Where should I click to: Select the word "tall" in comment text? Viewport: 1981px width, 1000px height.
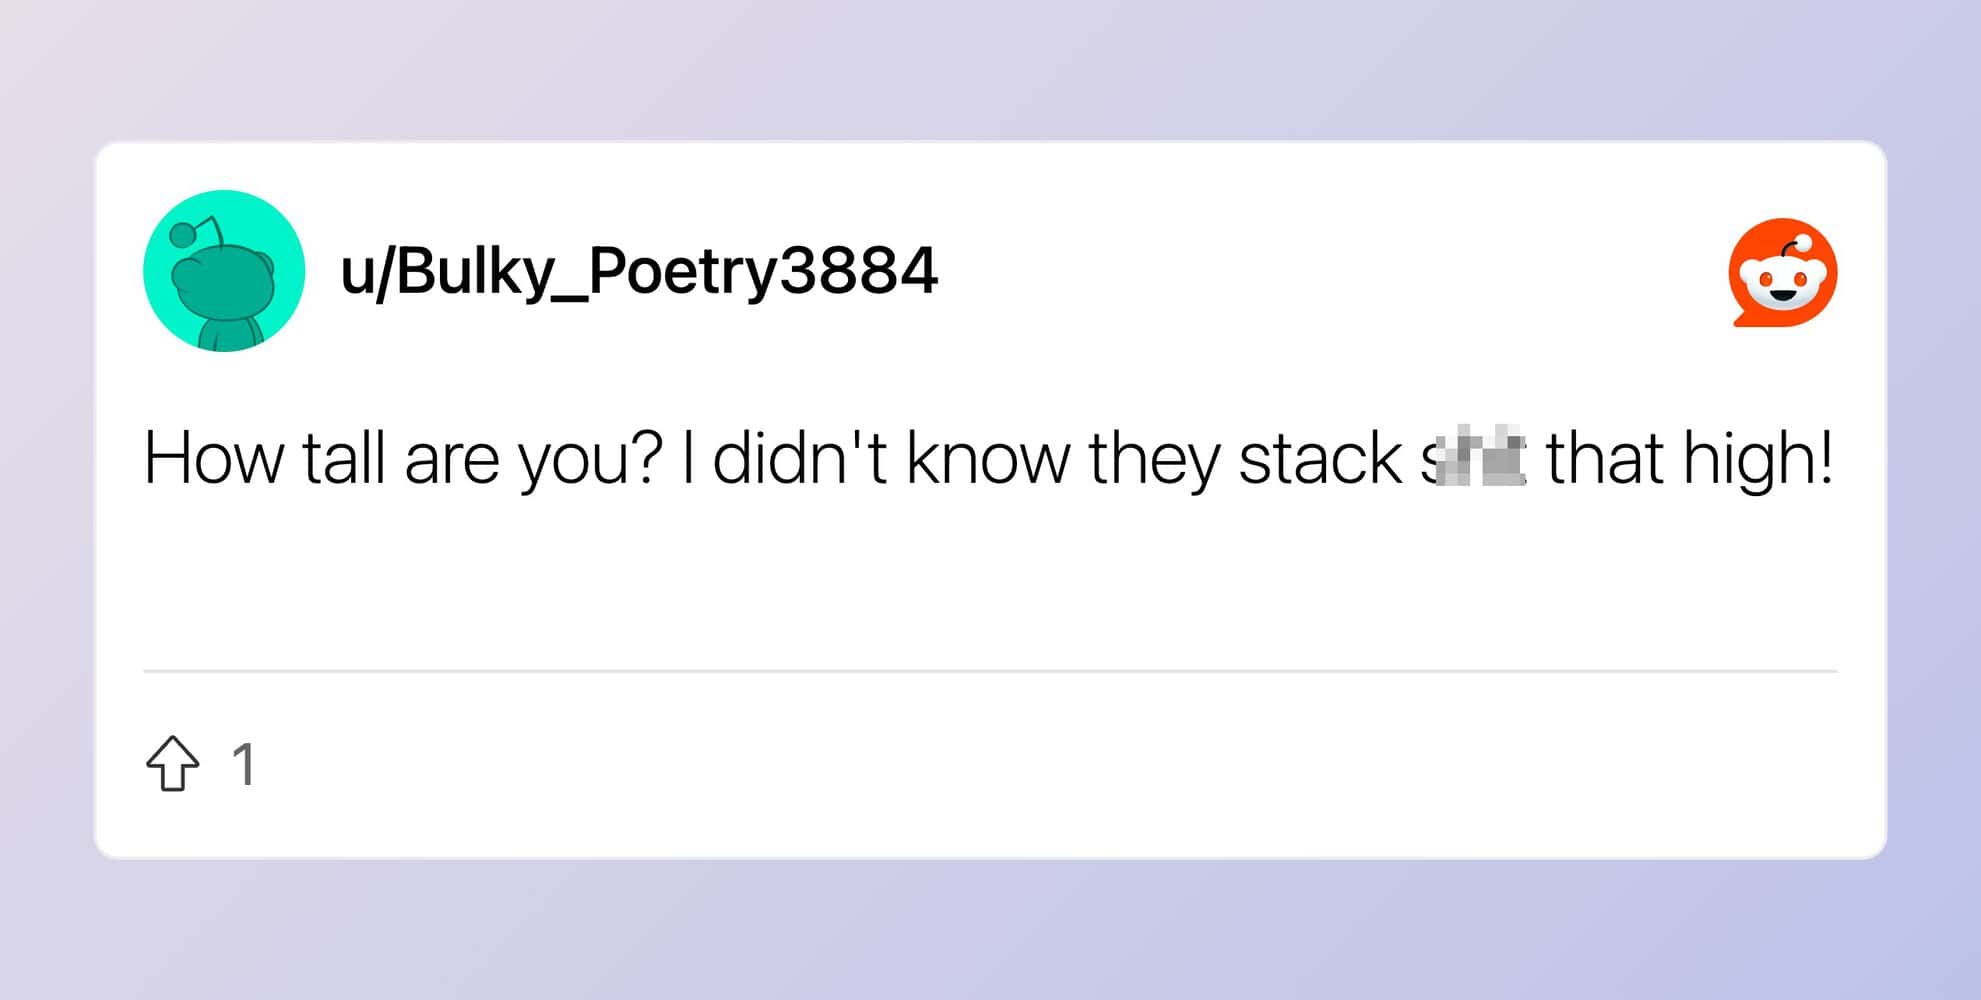[344, 458]
